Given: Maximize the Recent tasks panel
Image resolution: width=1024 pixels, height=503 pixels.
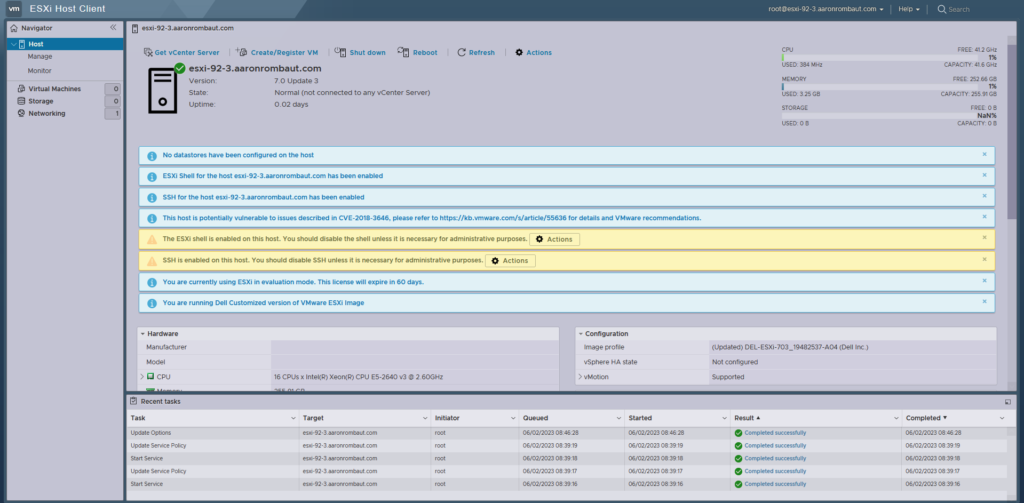Looking at the screenshot, I should [x=1007, y=401].
